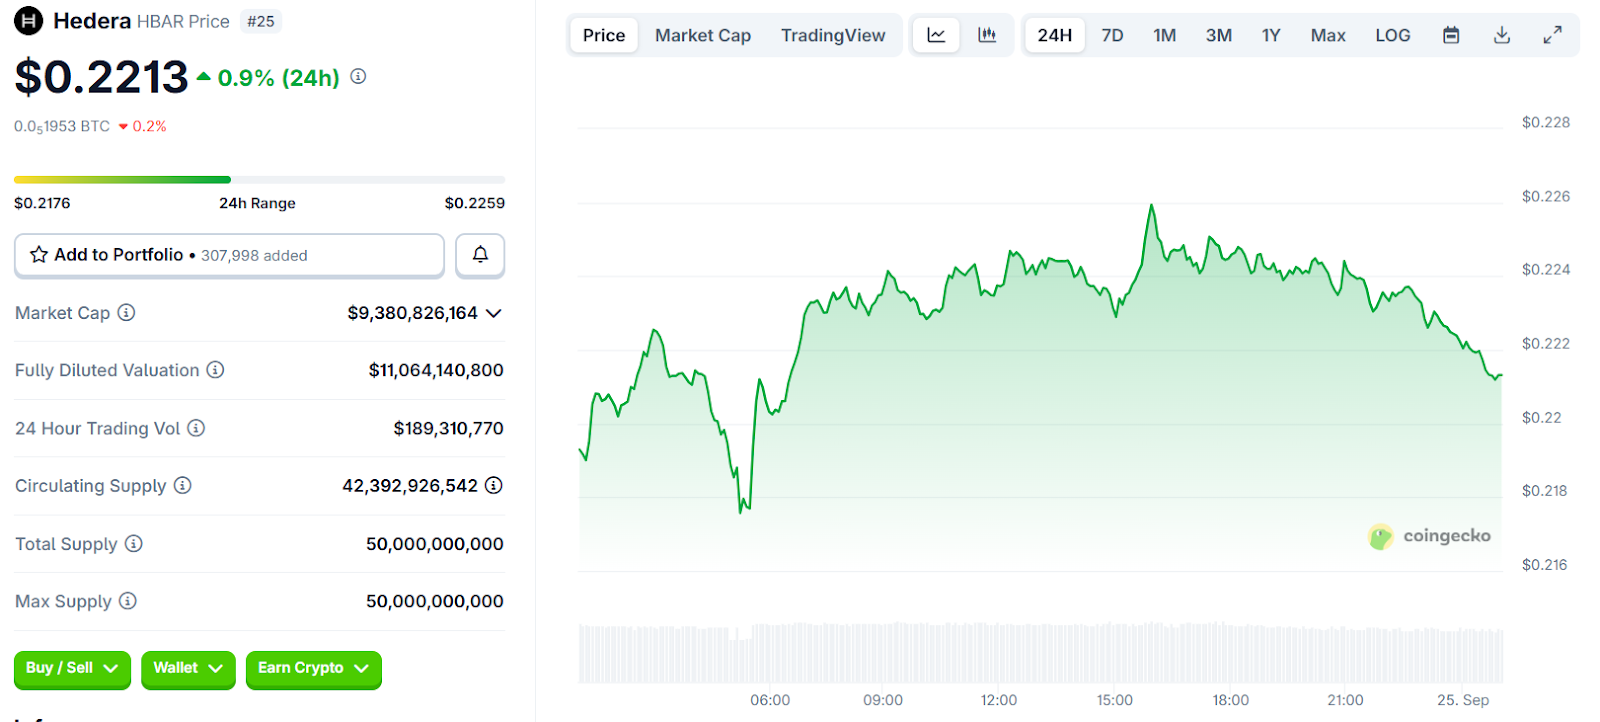Select the 24H time range
Screen dimensions: 1600x722
point(1054,35)
